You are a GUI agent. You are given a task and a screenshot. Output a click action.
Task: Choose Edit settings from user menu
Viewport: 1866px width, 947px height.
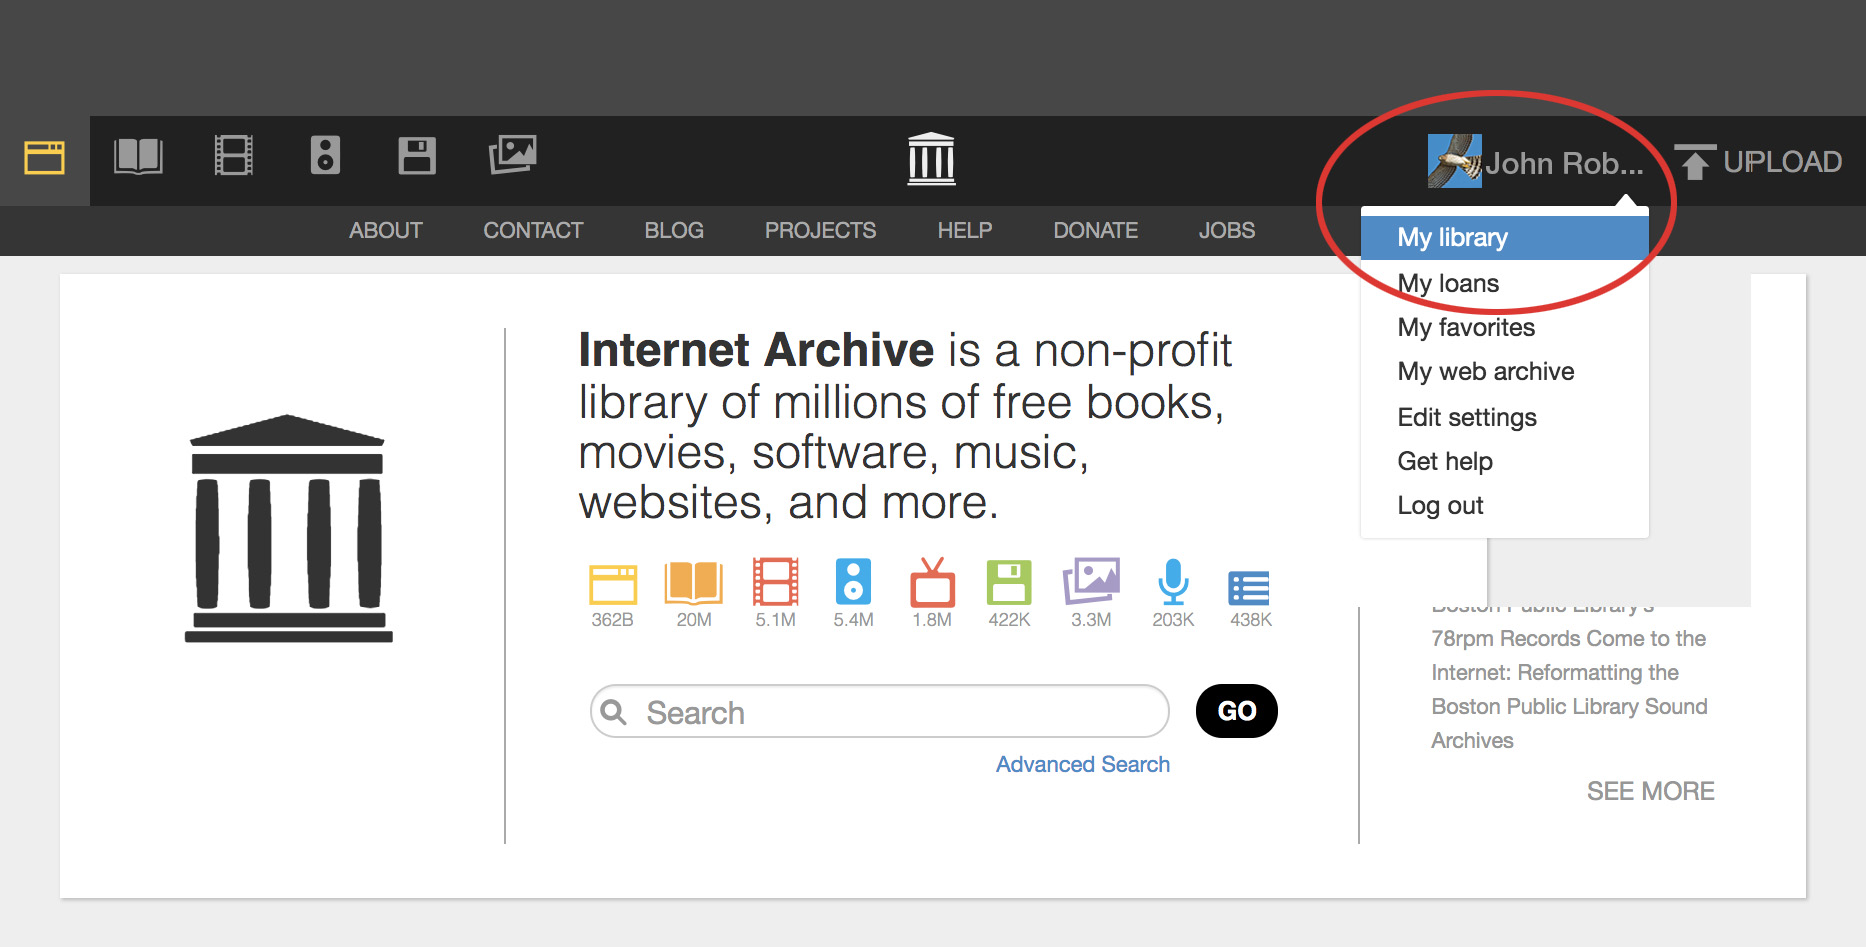[1504, 418]
